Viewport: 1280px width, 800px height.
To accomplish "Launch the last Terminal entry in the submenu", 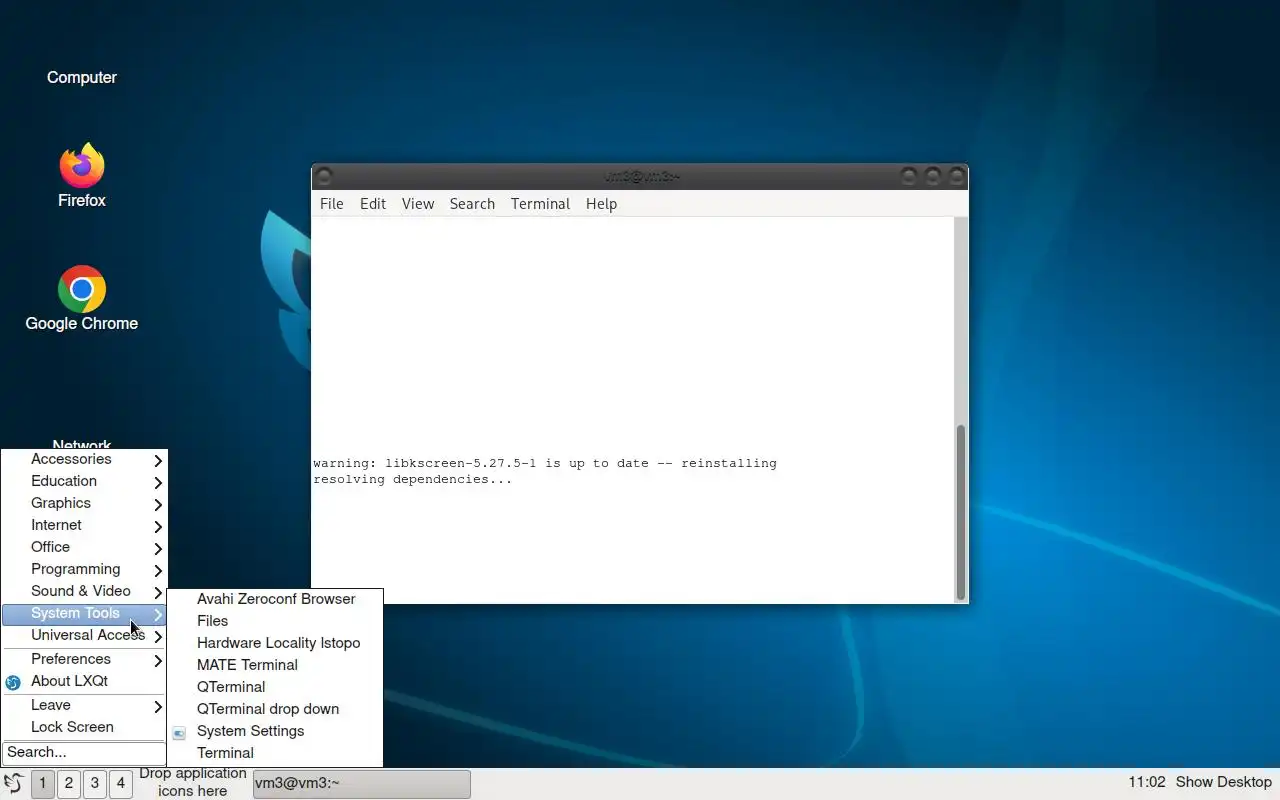I will [275, 753].
